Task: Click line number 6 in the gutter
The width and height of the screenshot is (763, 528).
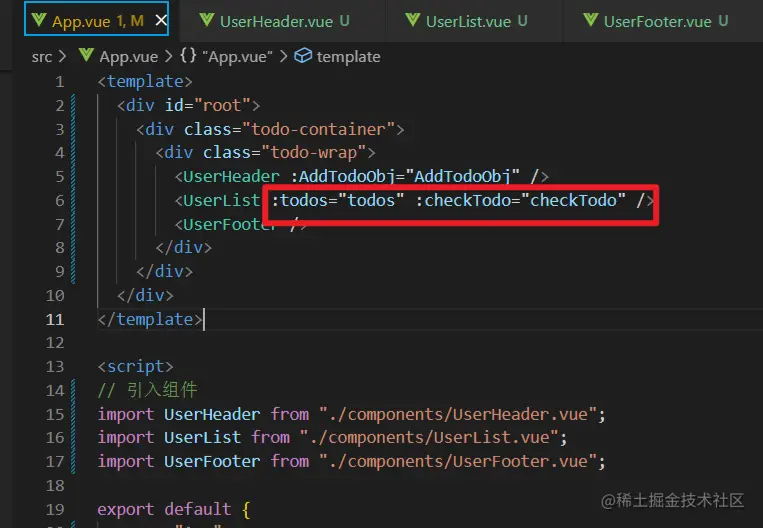Action: coord(59,200)
